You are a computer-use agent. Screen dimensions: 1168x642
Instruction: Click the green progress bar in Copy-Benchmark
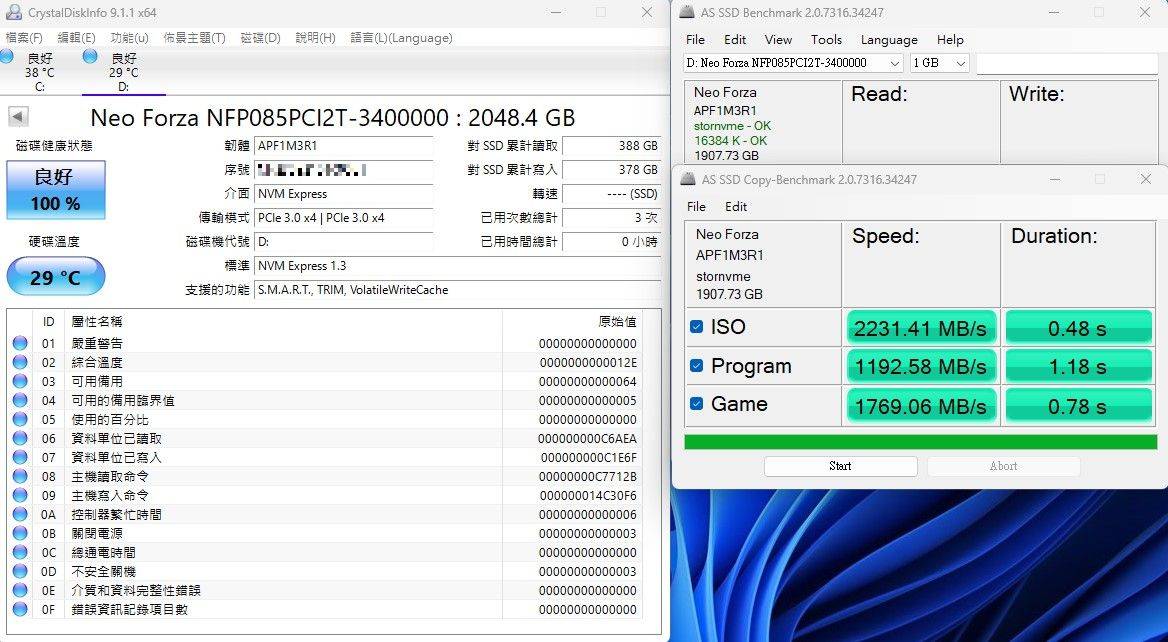[920, 441]
